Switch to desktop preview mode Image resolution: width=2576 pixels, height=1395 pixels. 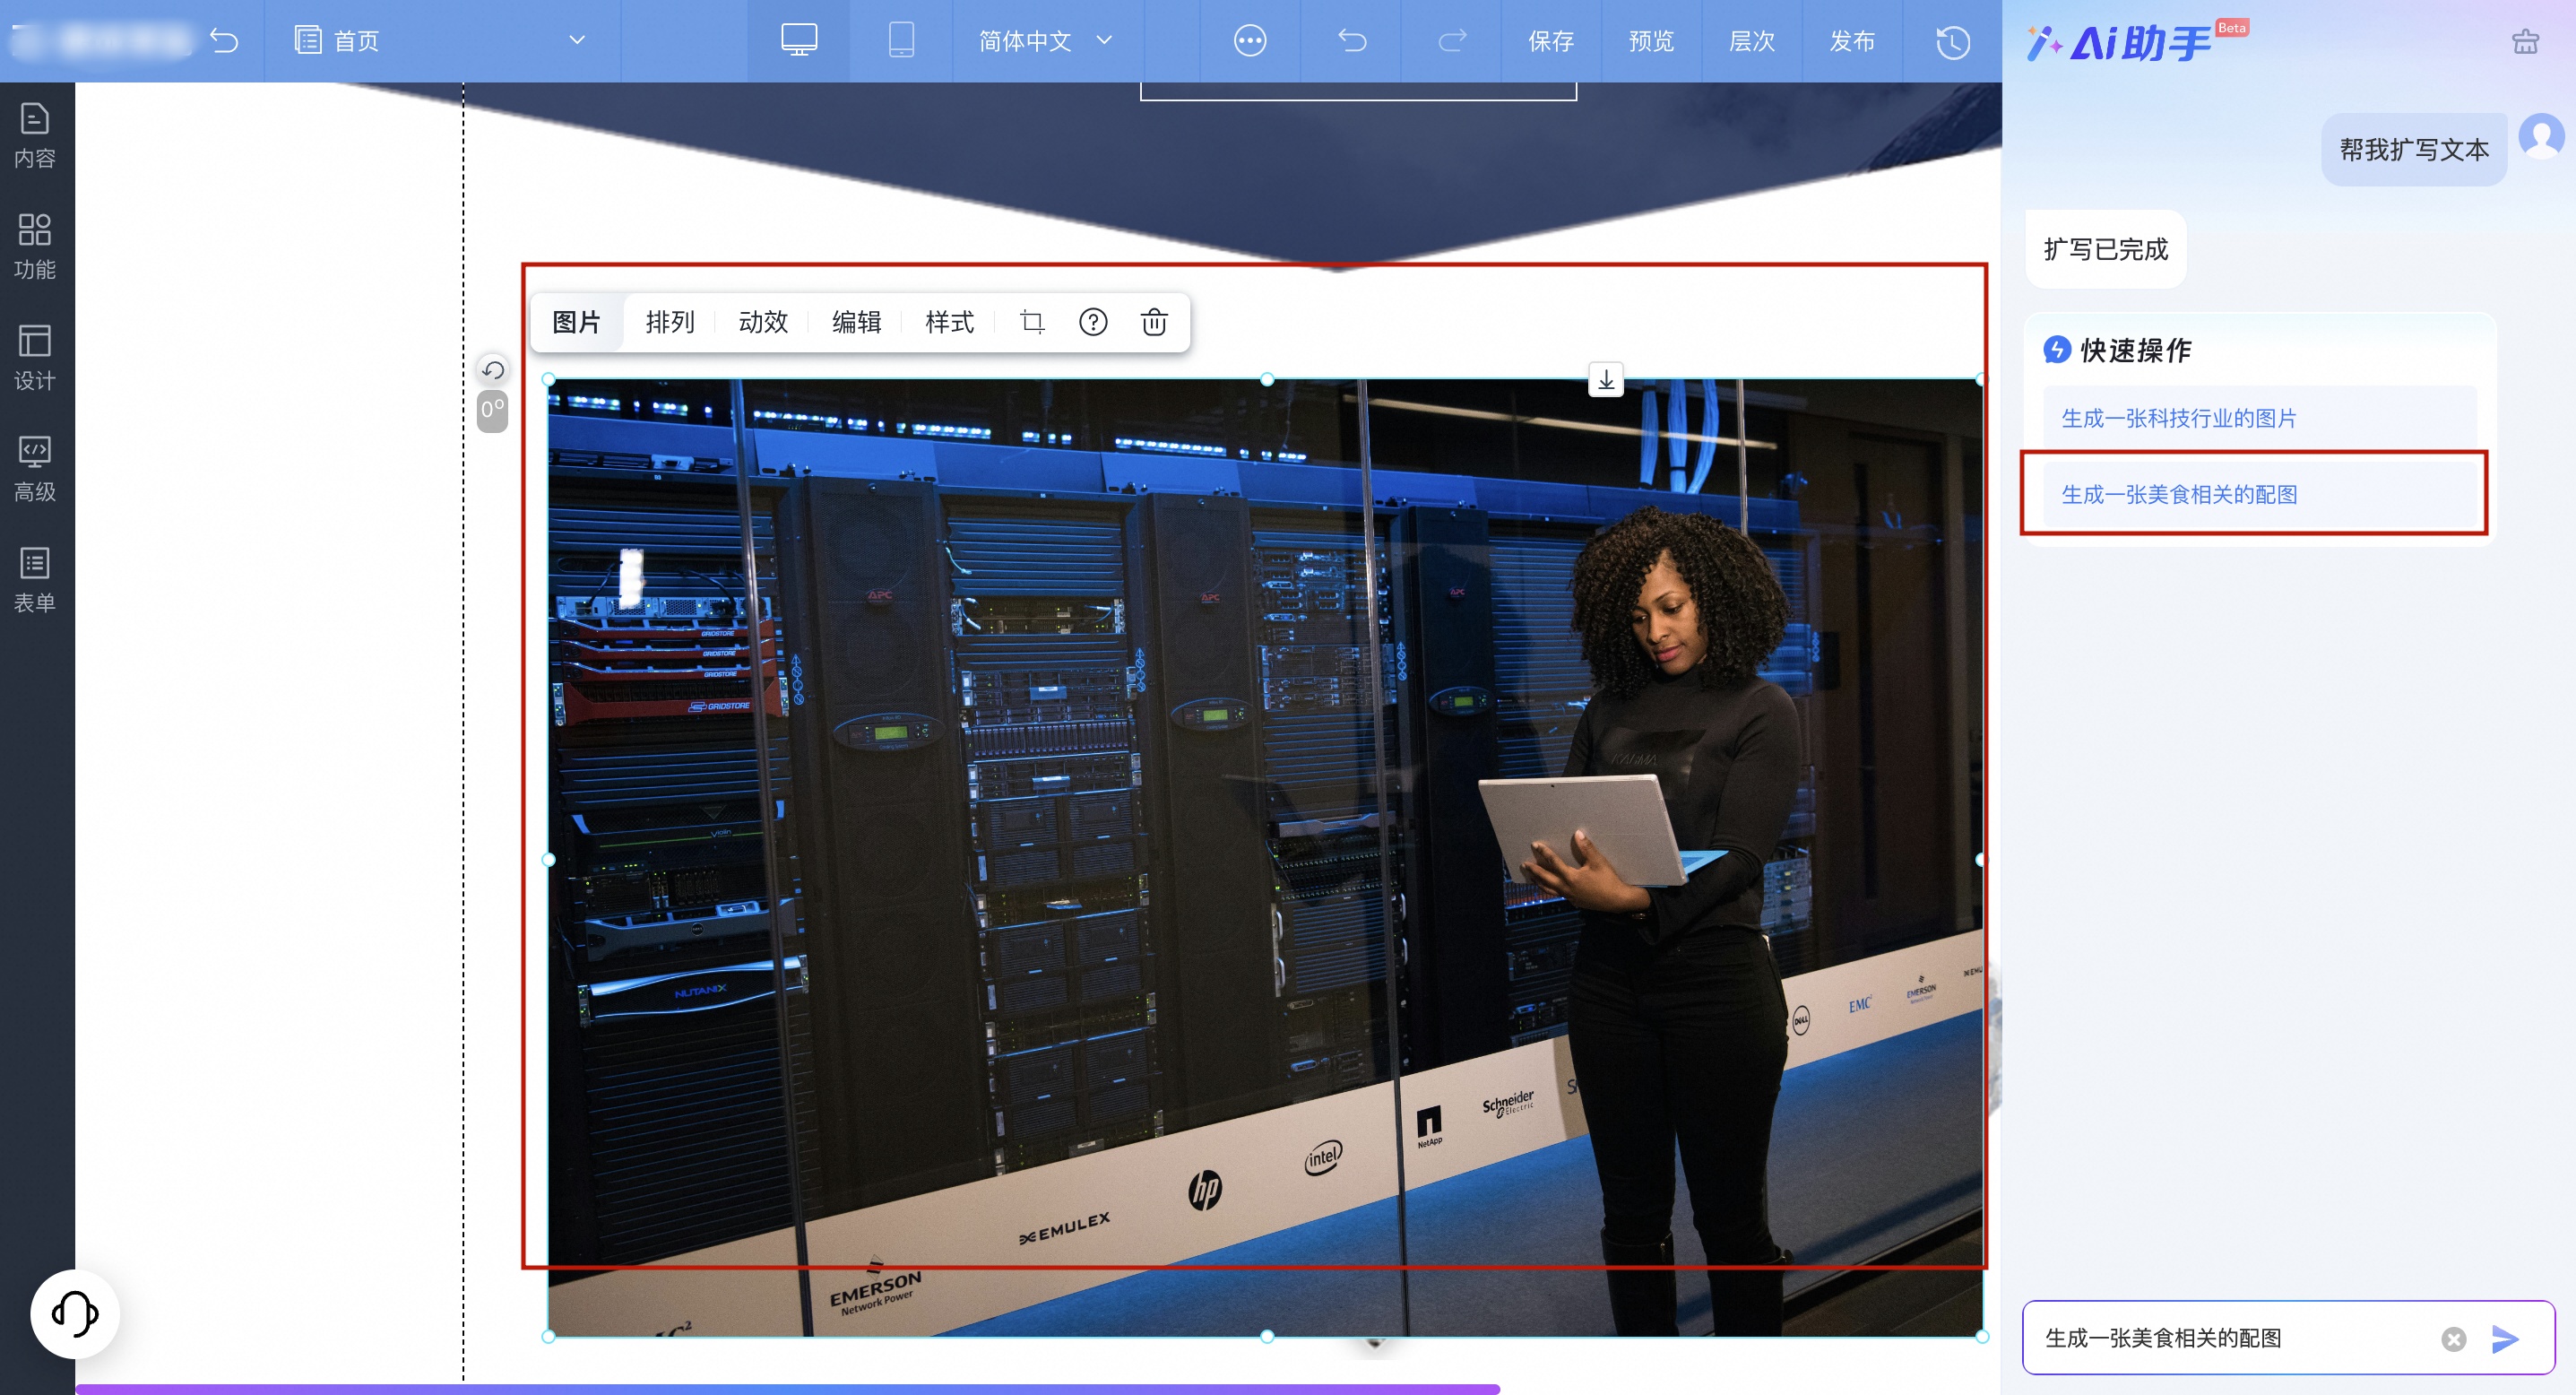pyautogui.click(x=799, y=41)
